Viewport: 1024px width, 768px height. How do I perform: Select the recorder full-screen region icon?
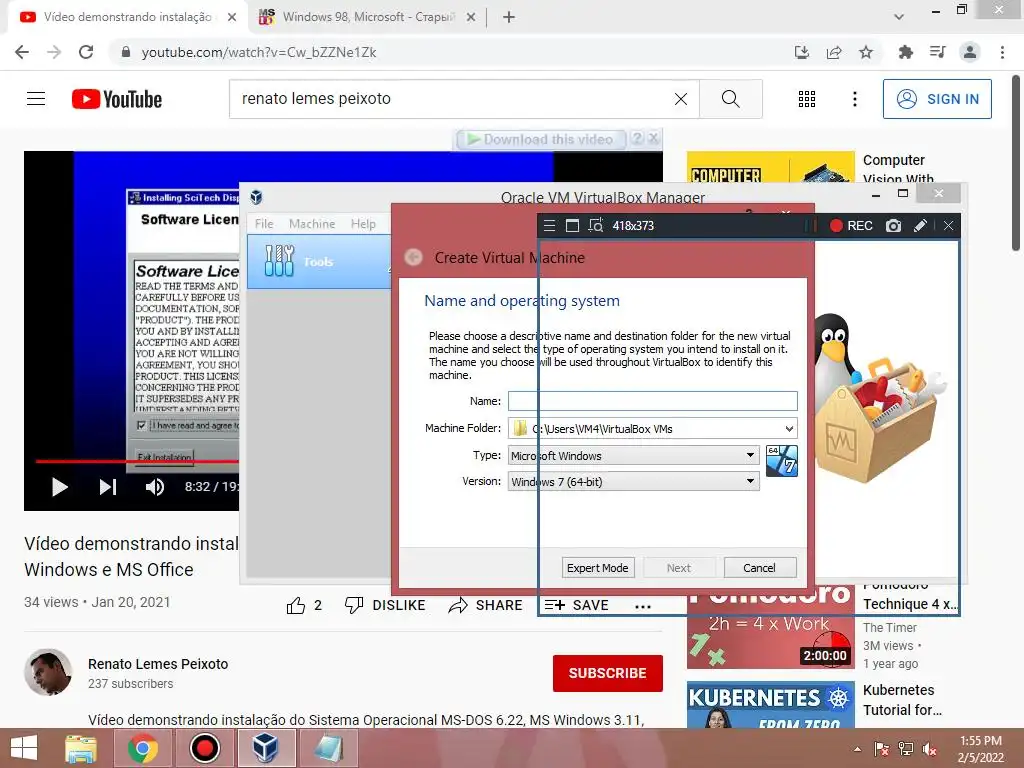pyautogui.click(x=572, y=226)
